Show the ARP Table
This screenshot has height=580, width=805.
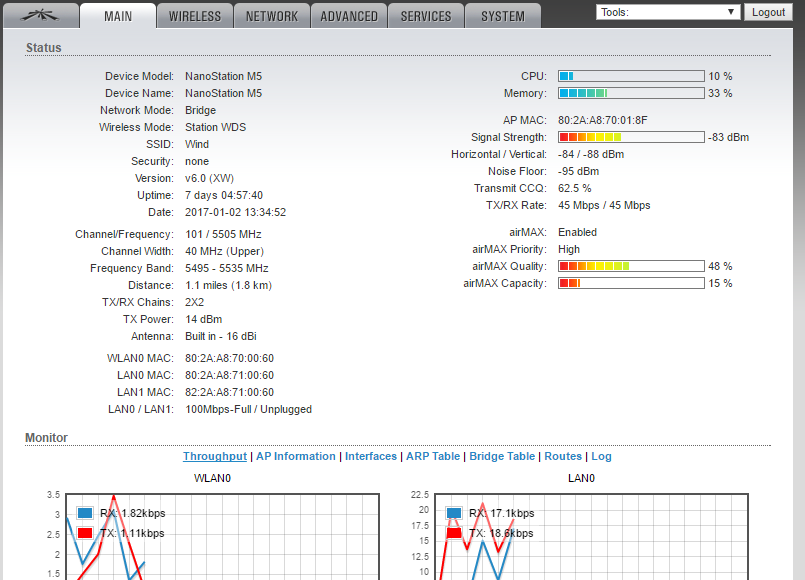tap(433, 456)
